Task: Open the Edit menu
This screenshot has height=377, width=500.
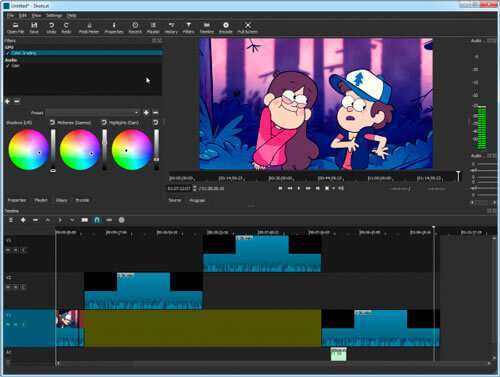Action: coord(22,15)
